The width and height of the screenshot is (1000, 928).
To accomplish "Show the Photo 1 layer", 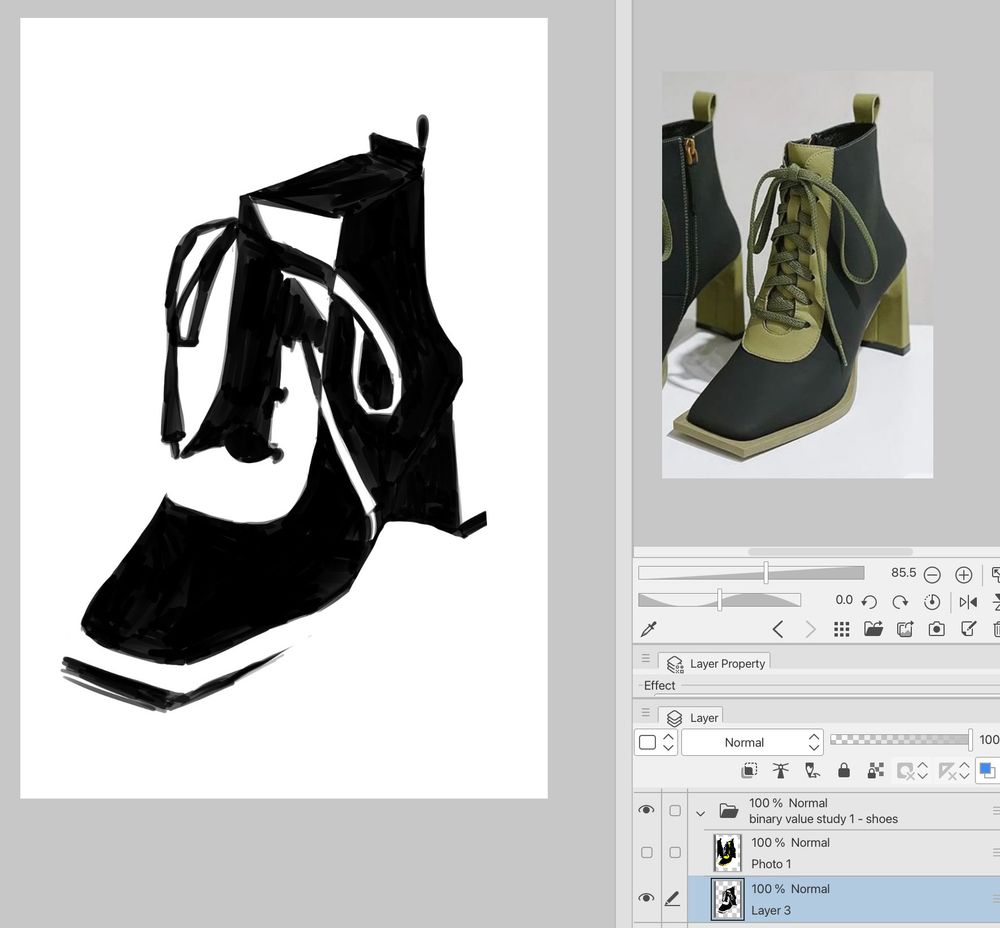I will tap(647, 852).
